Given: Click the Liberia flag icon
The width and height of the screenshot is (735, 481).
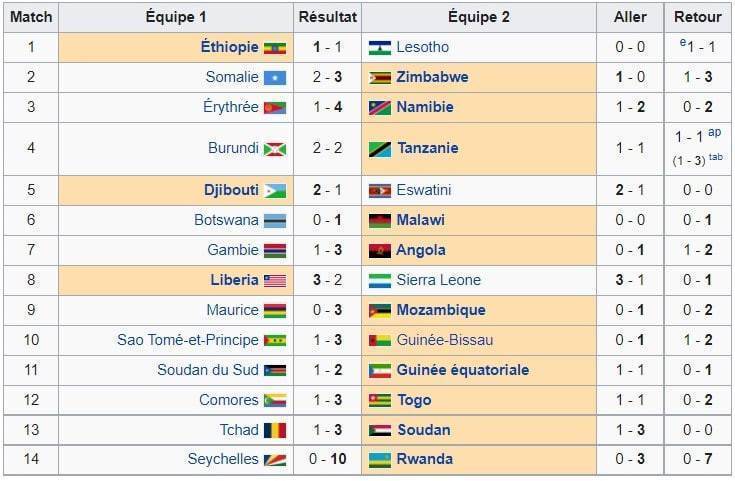Looking at the screenshot, I should (275, 280).
